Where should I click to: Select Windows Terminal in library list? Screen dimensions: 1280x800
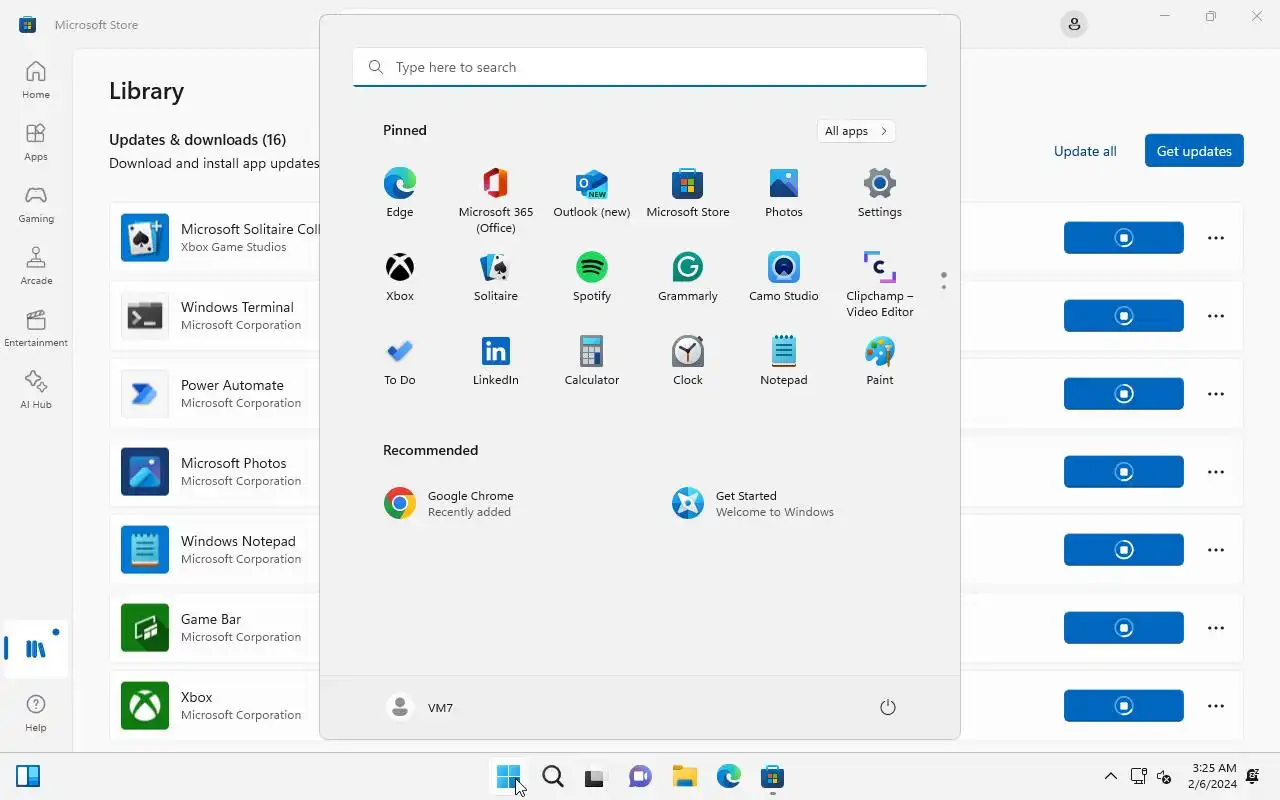(x=215, y=316)
